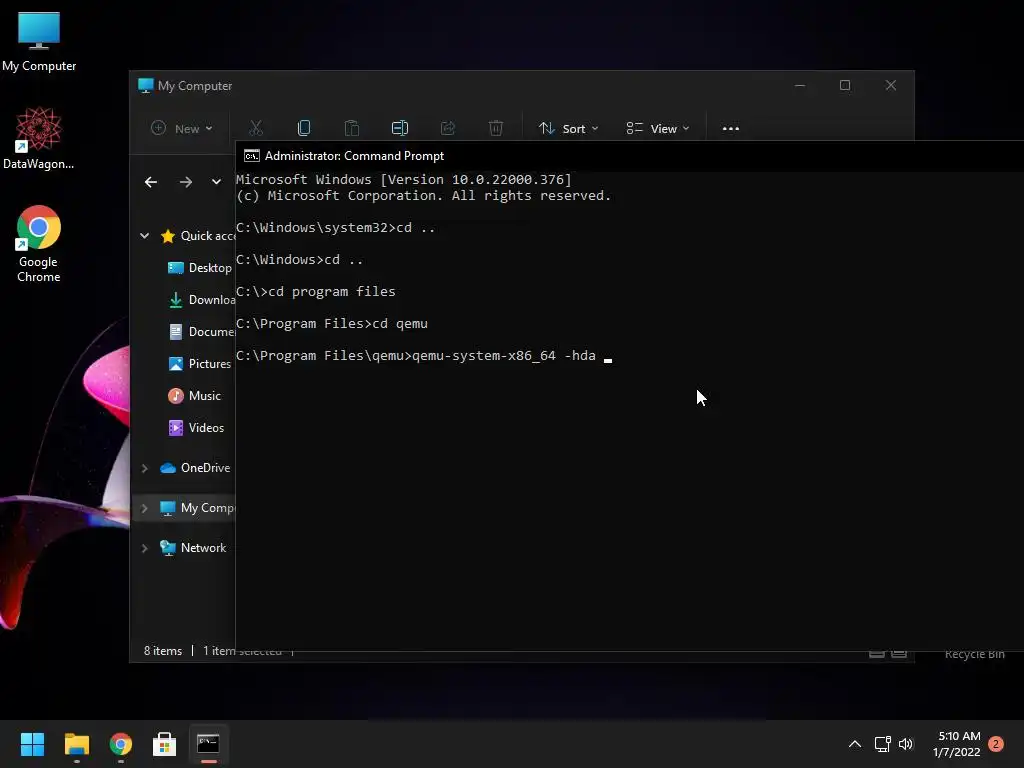This screenshot has width=1024, height=768.
Task: Click the Rename icon in Explorer toolbar
Action: [x=400, y=128]
